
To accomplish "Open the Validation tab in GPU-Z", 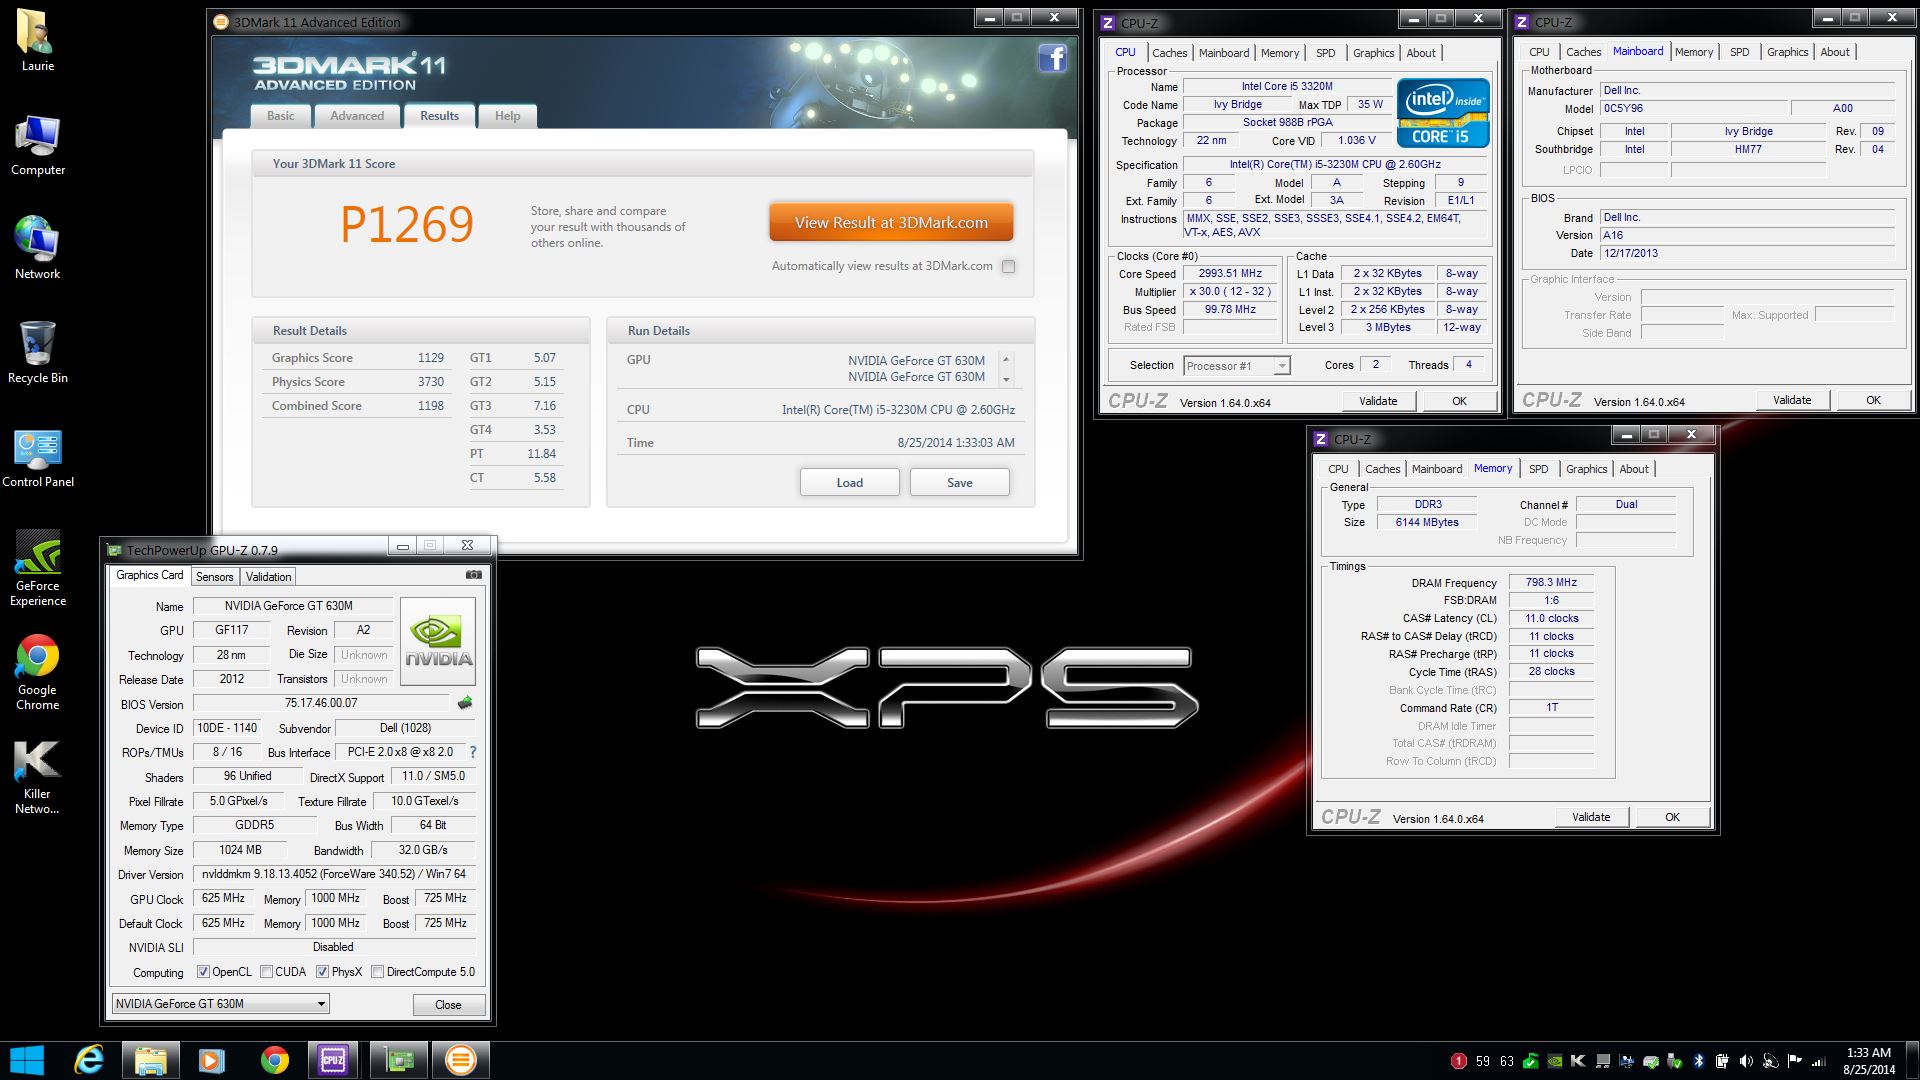I will [268, 577].
